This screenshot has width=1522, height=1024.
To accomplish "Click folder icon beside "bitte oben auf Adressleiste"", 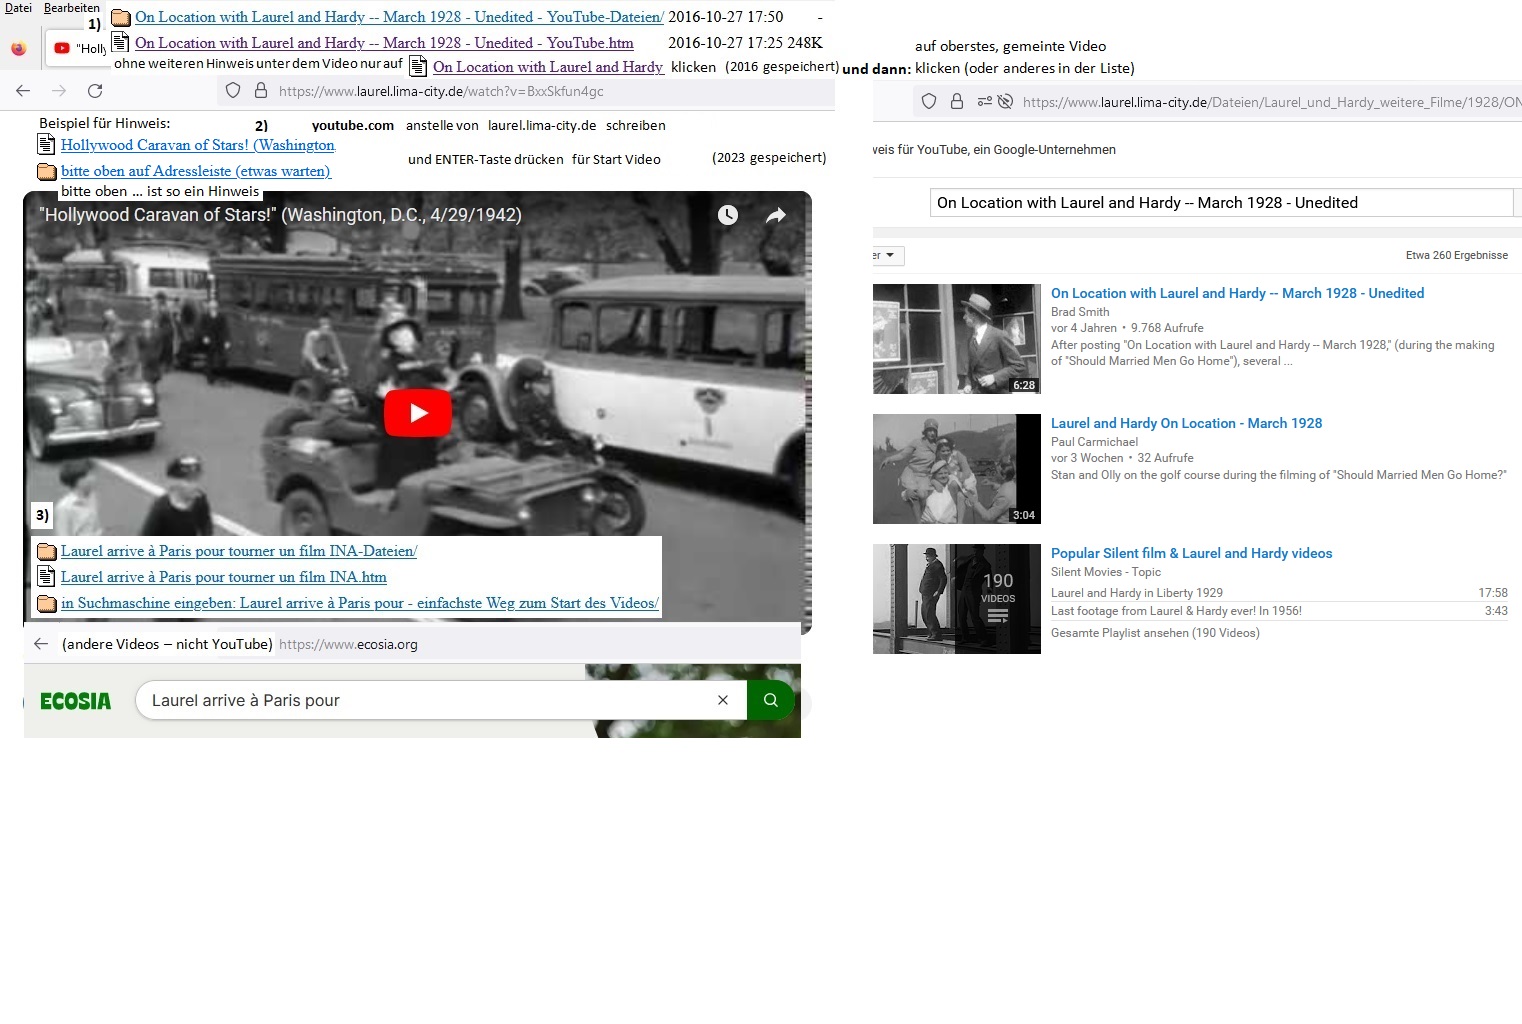I will 46,171.
